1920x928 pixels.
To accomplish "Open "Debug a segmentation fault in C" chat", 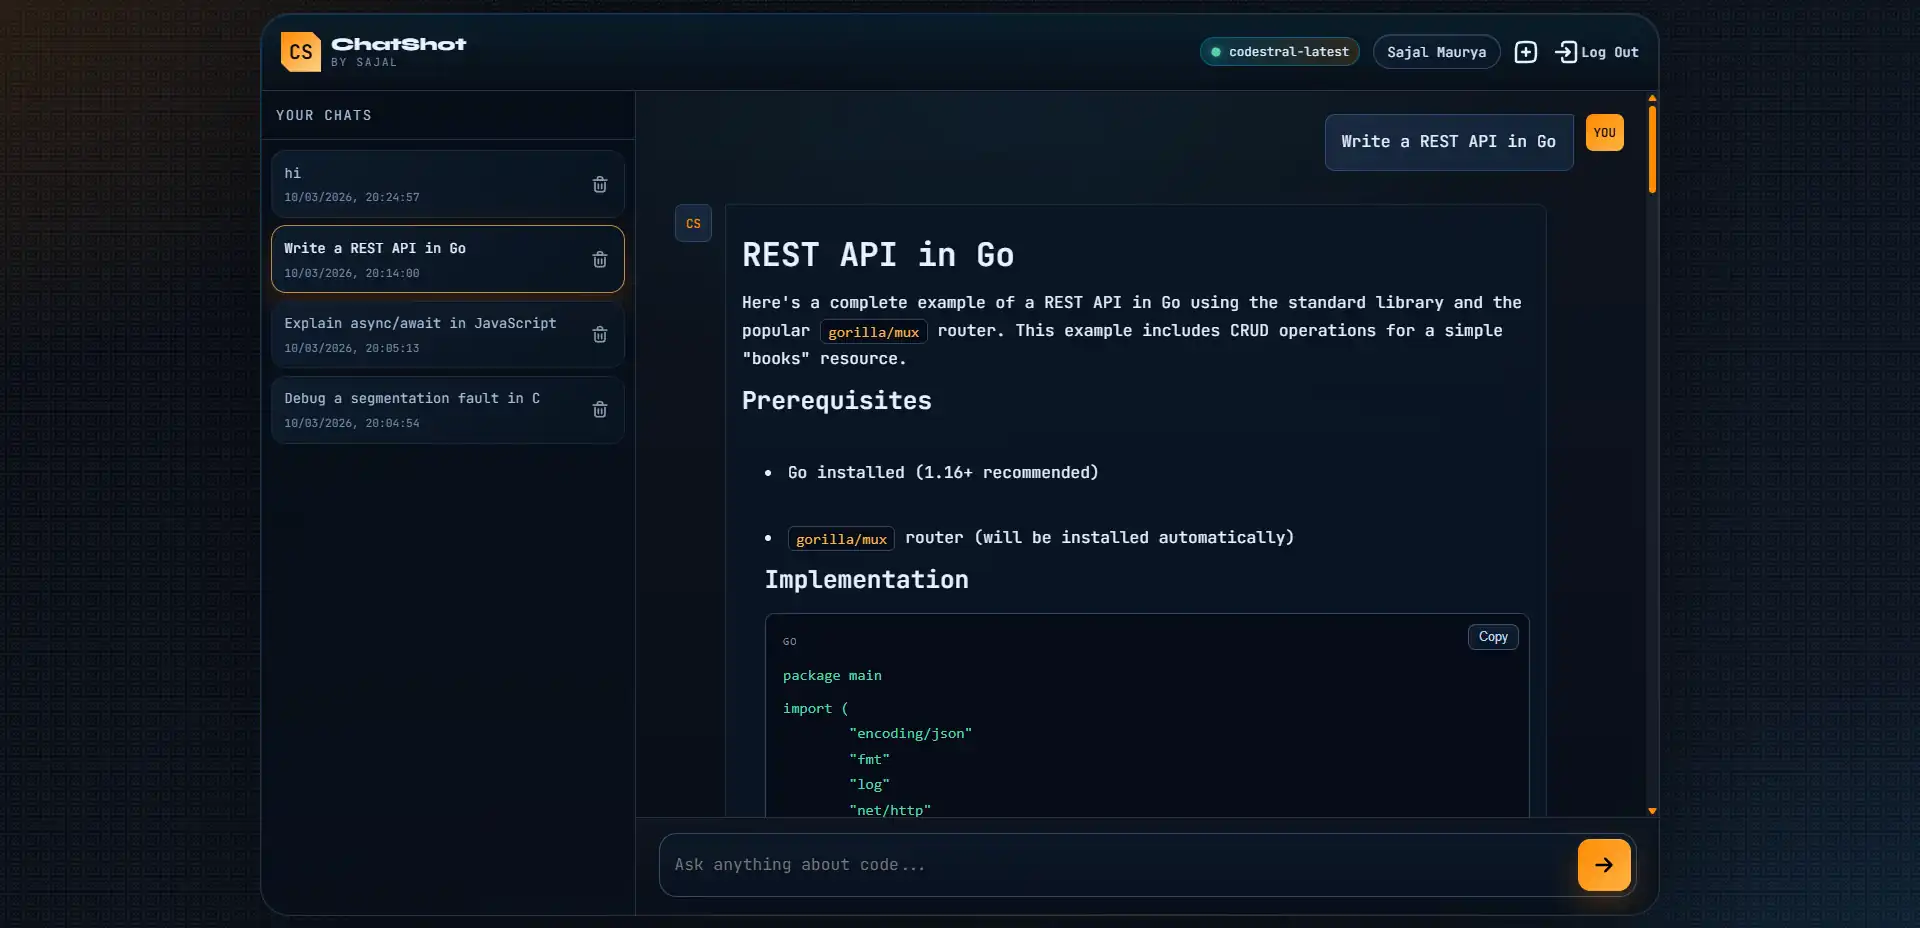I will [447, 409].
